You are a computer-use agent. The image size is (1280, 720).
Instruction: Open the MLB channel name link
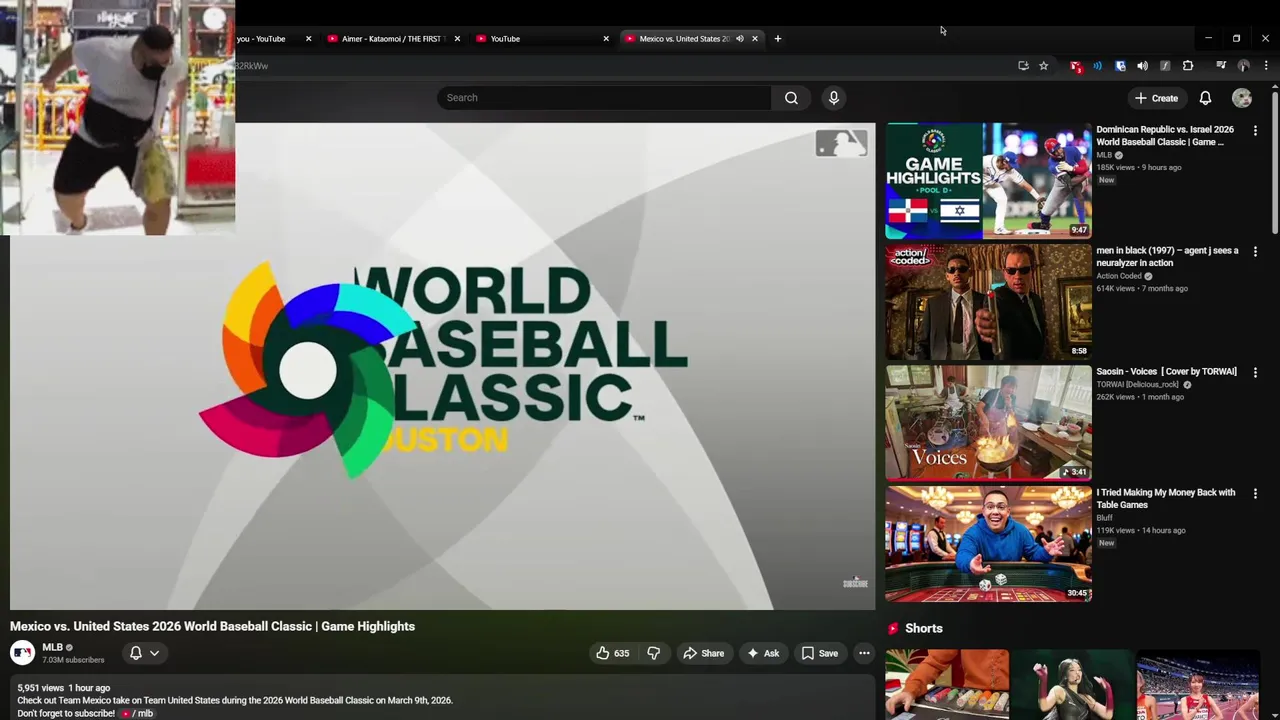coord(52,647)
